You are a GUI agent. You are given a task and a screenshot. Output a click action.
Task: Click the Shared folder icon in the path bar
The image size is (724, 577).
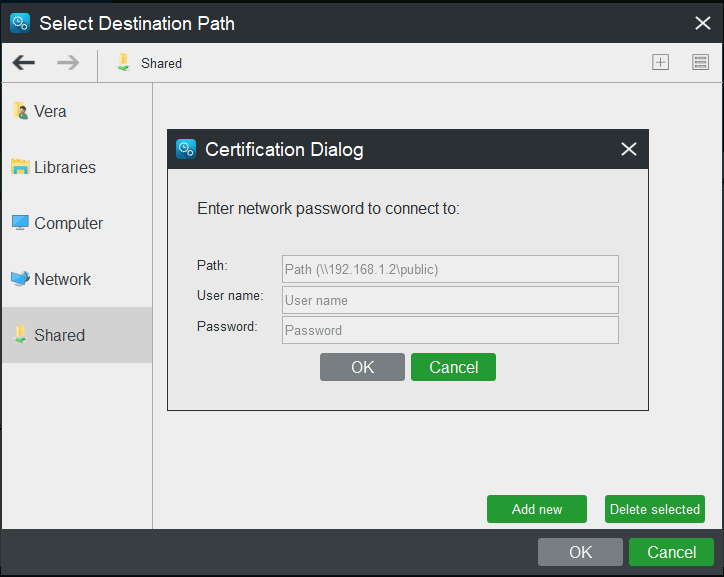coord(123,62)
